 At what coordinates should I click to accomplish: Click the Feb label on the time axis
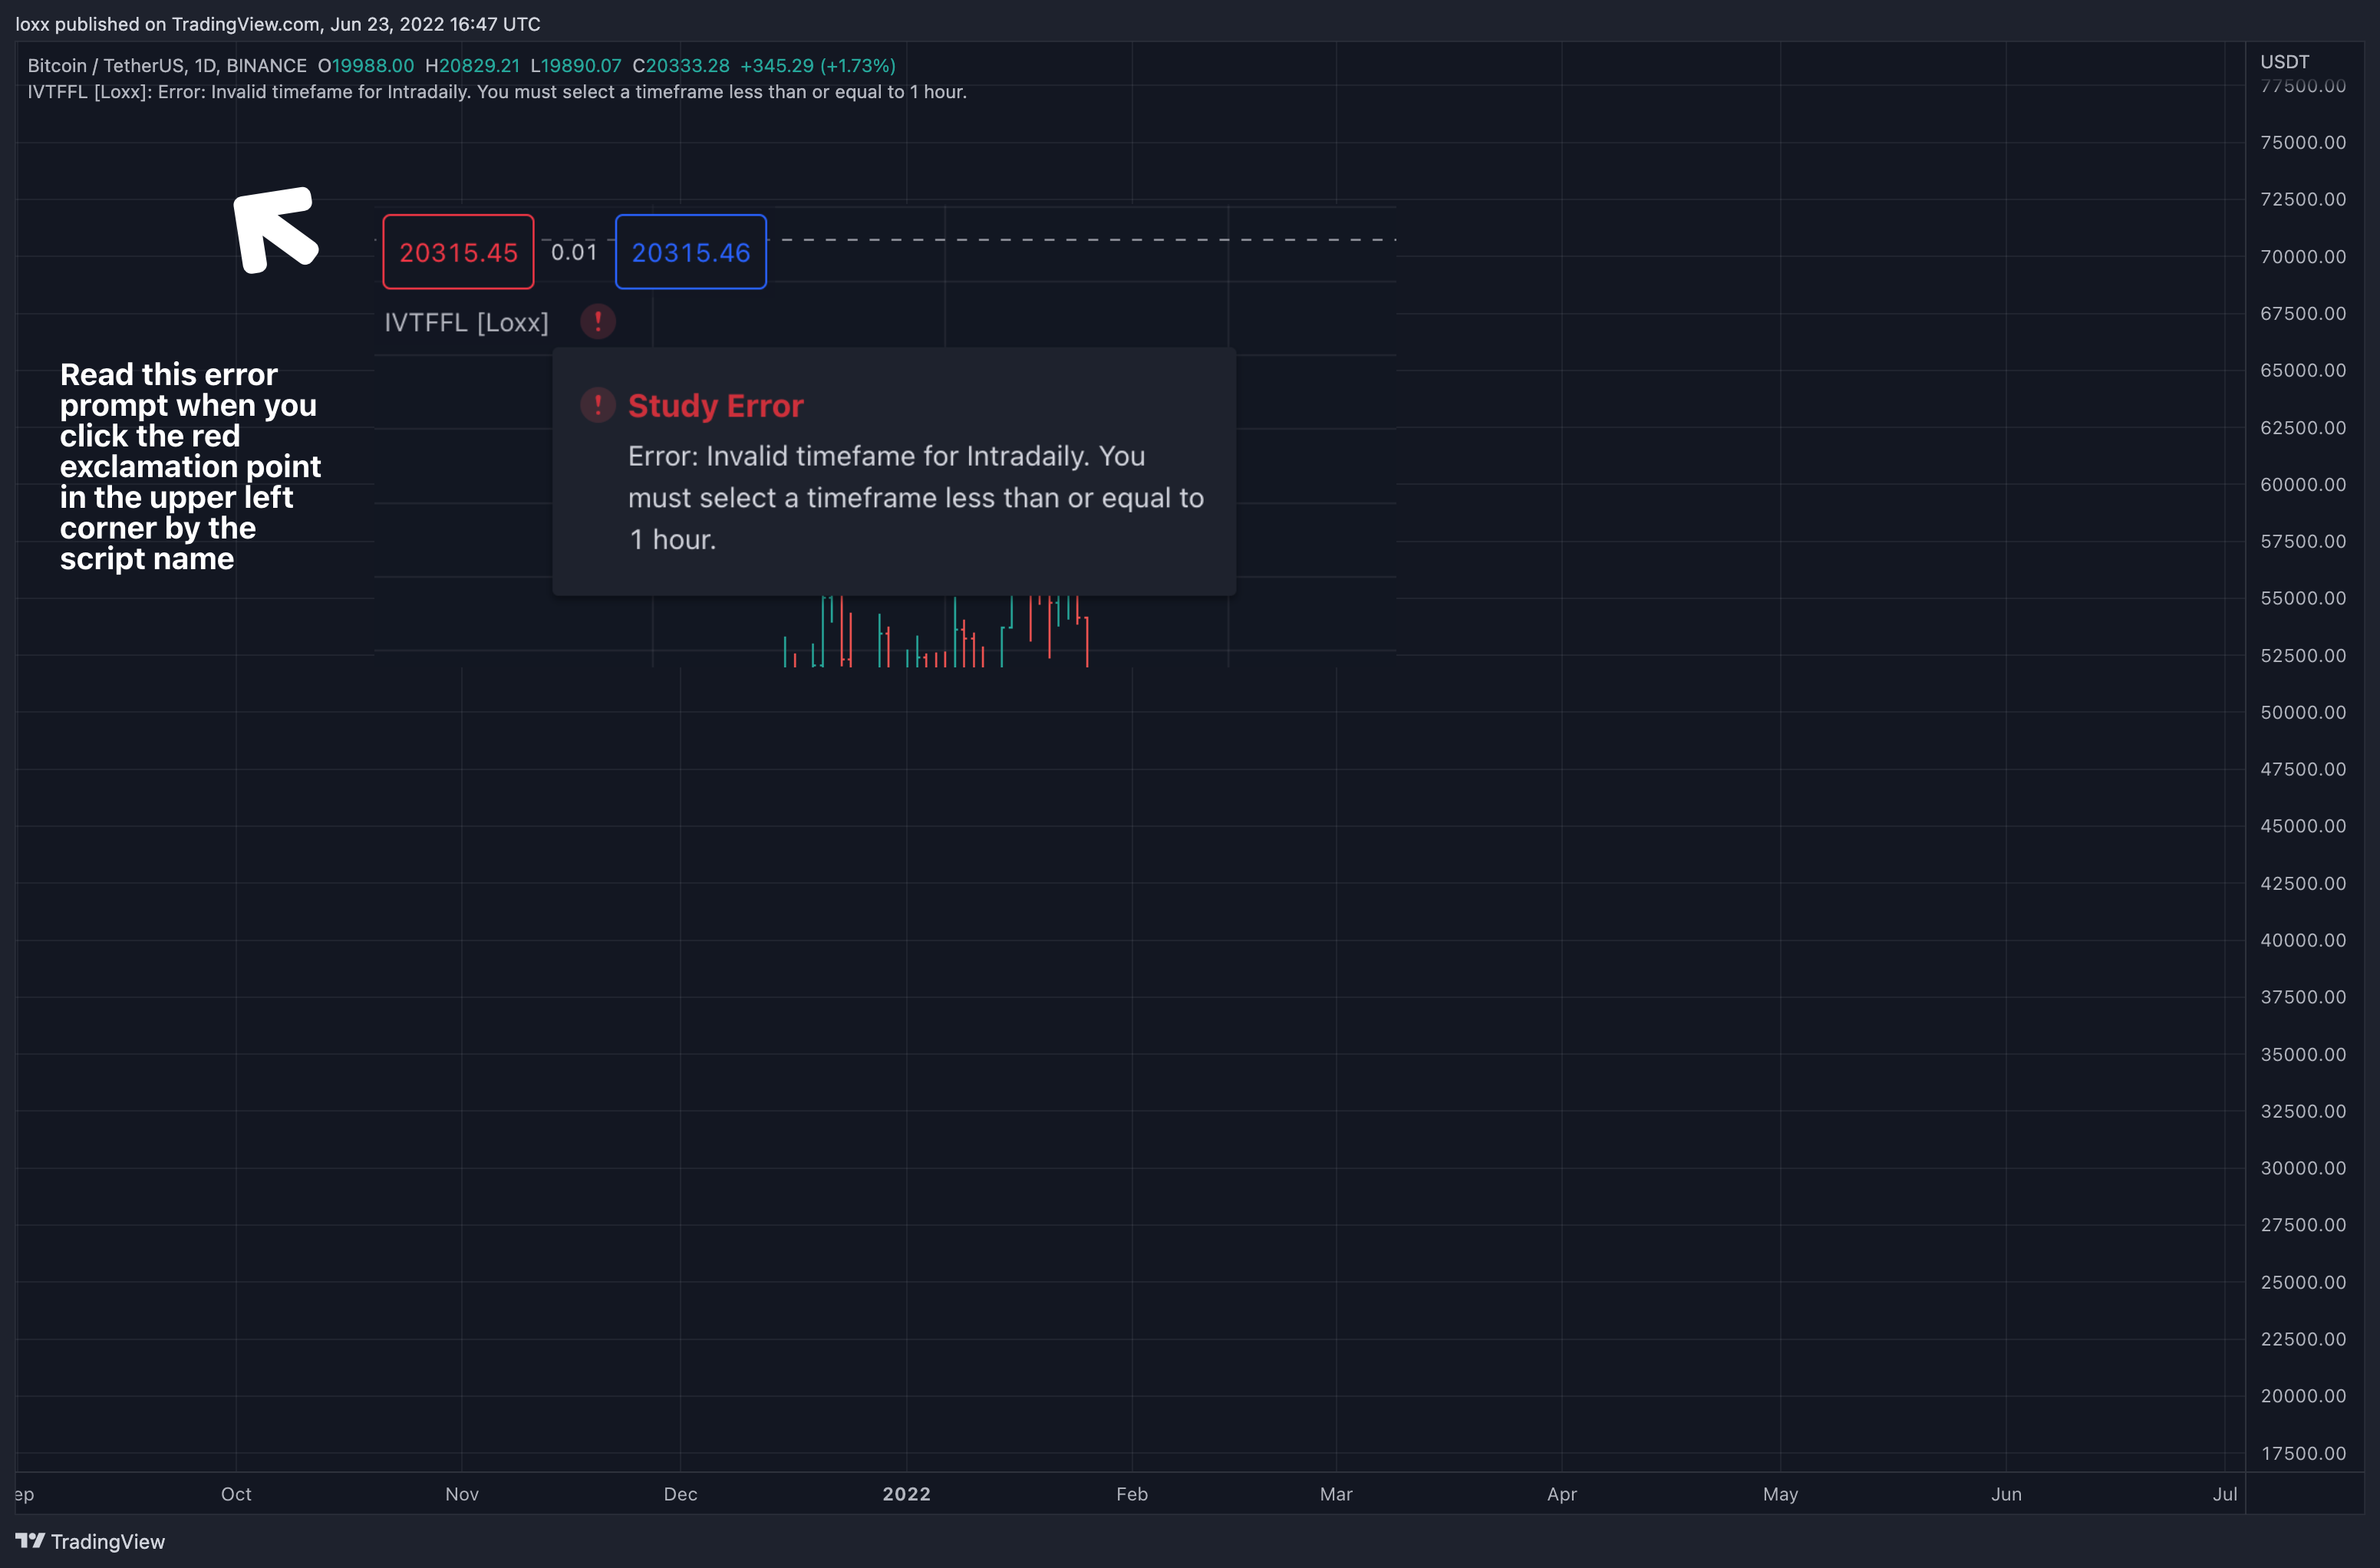[x=1132, y=1494]
